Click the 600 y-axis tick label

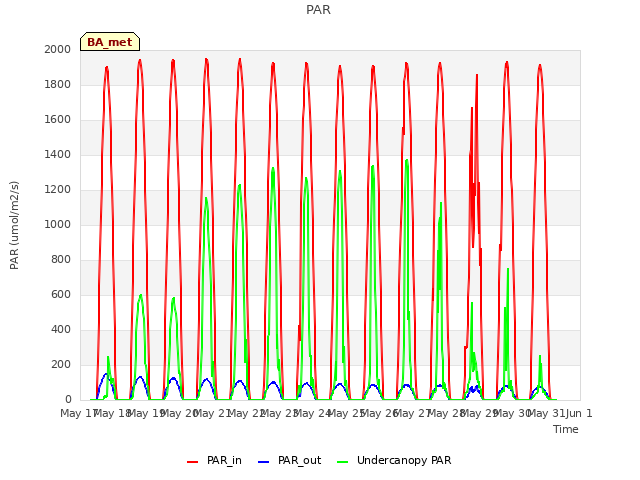[61, 294]
